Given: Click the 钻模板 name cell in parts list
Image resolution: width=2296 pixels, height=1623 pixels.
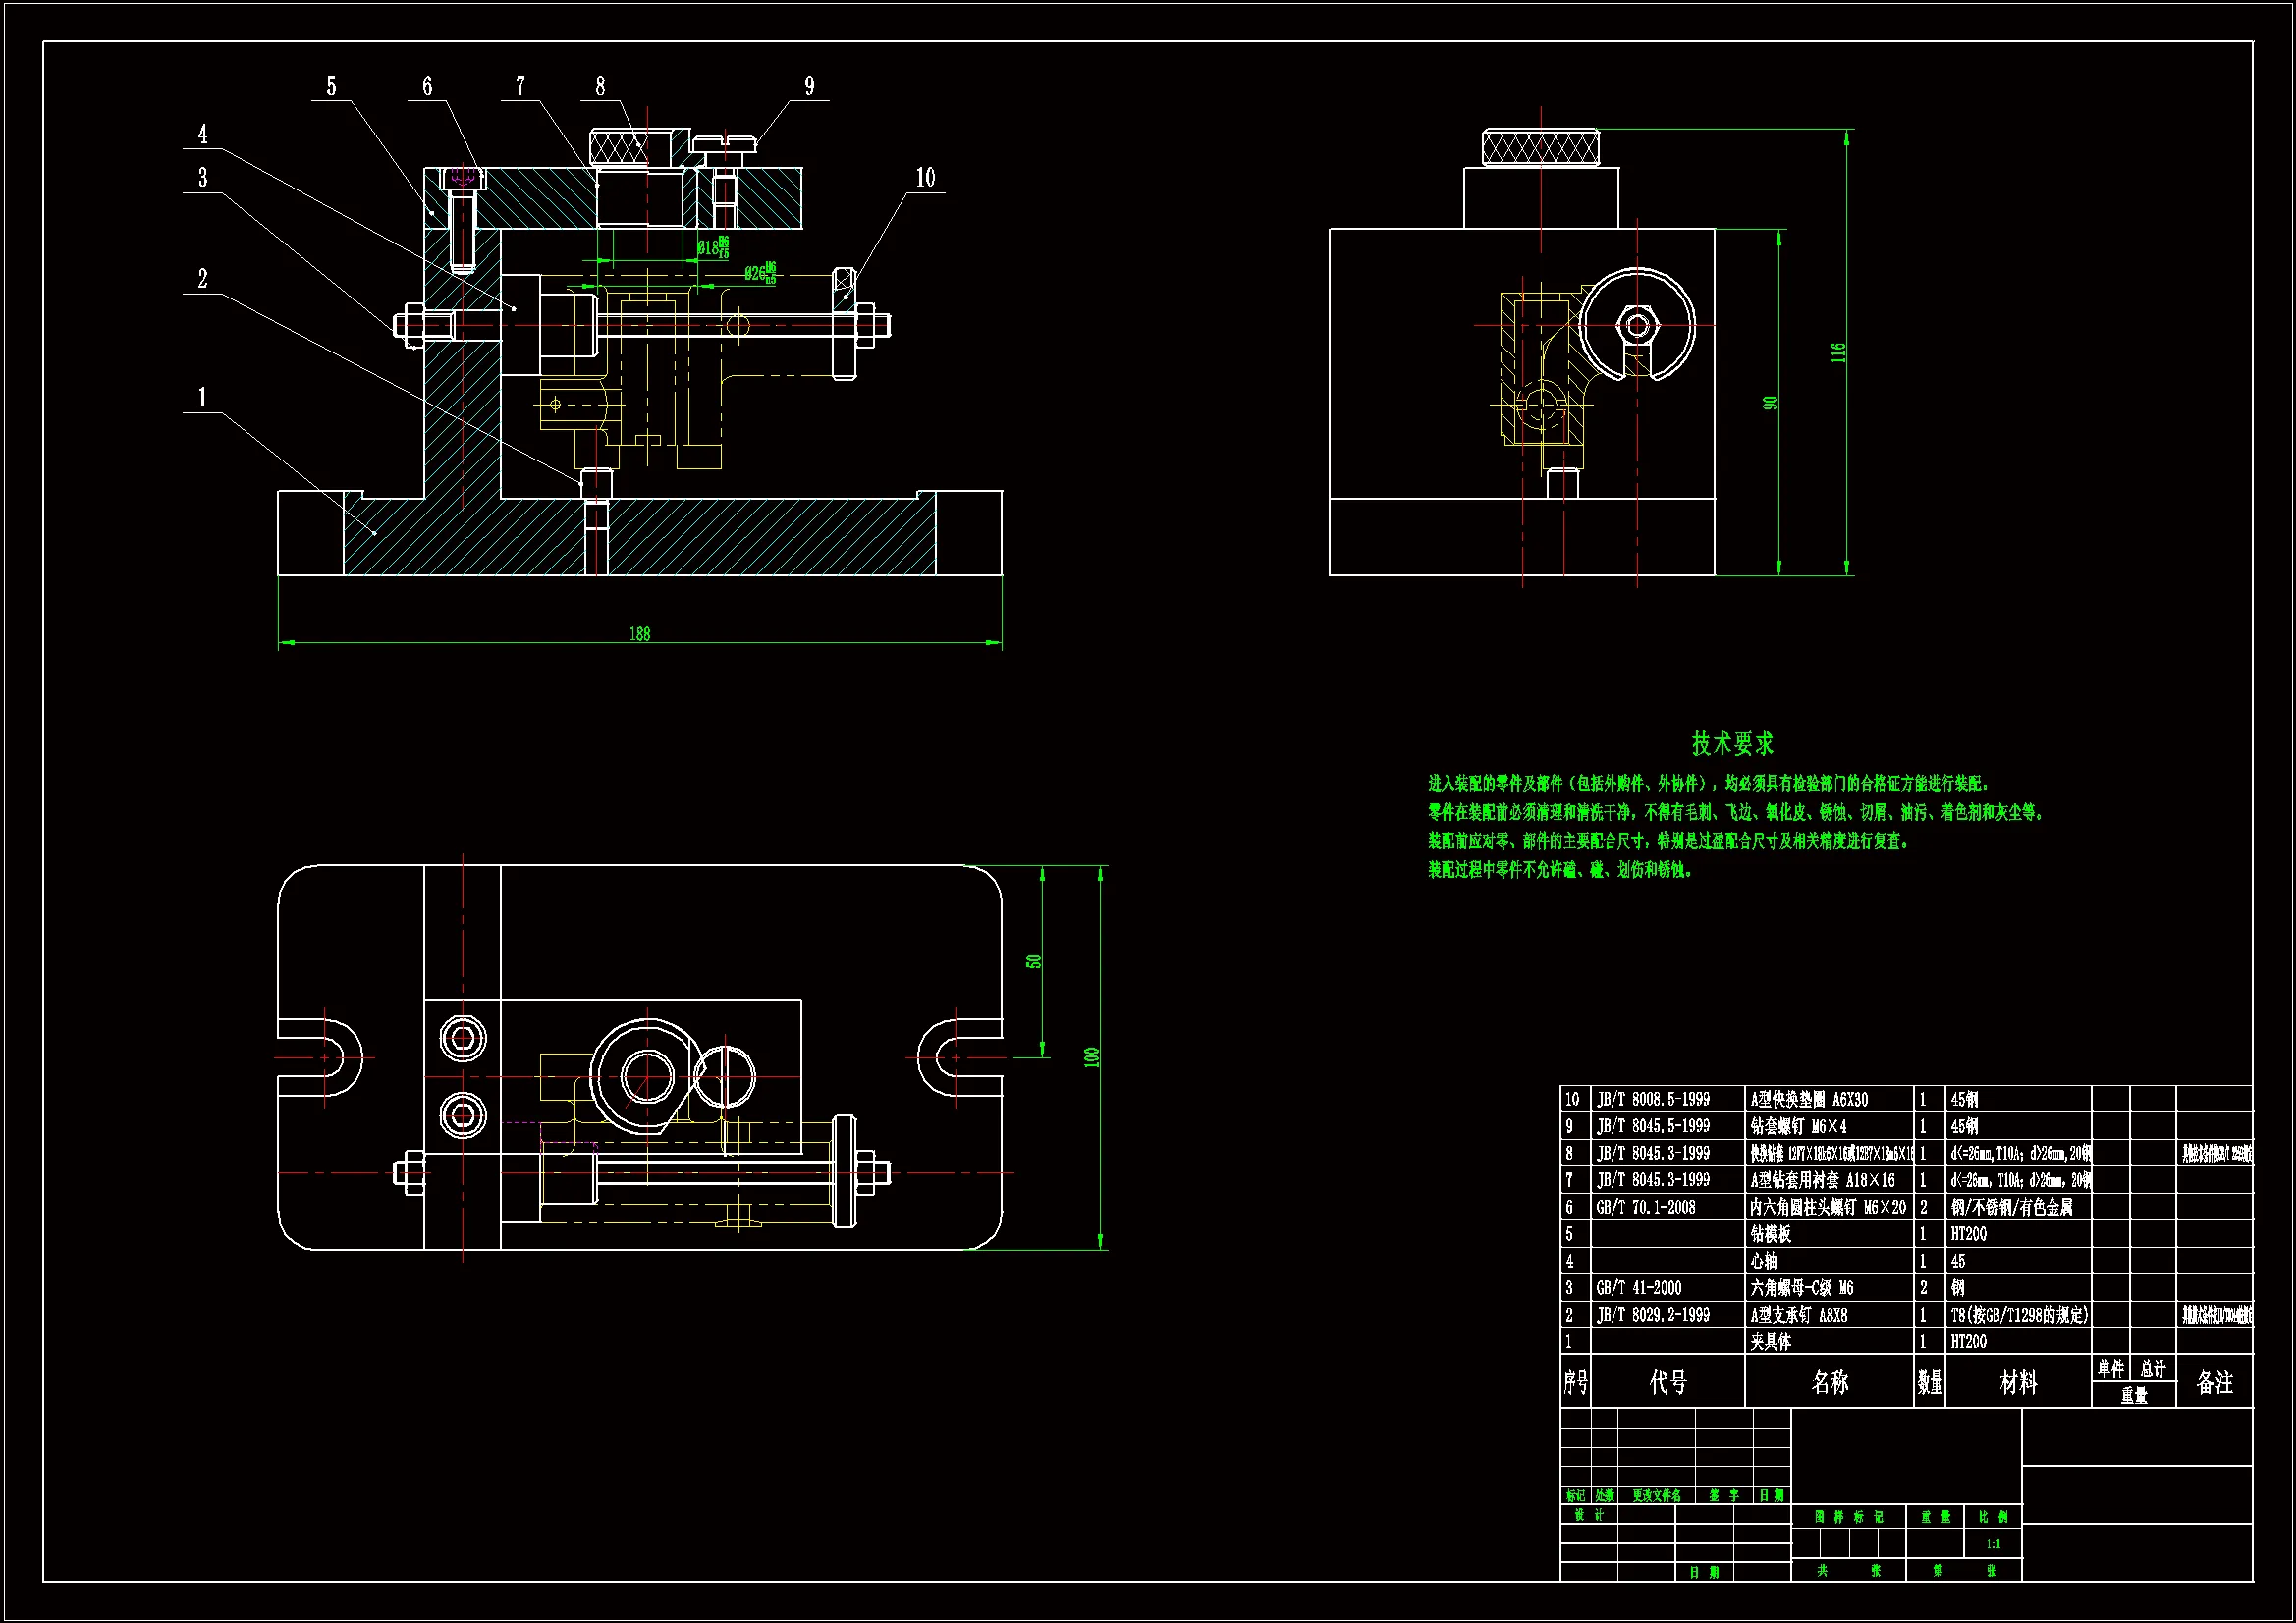Looking at the screenshot, I should click(x=1770, y=1234).
